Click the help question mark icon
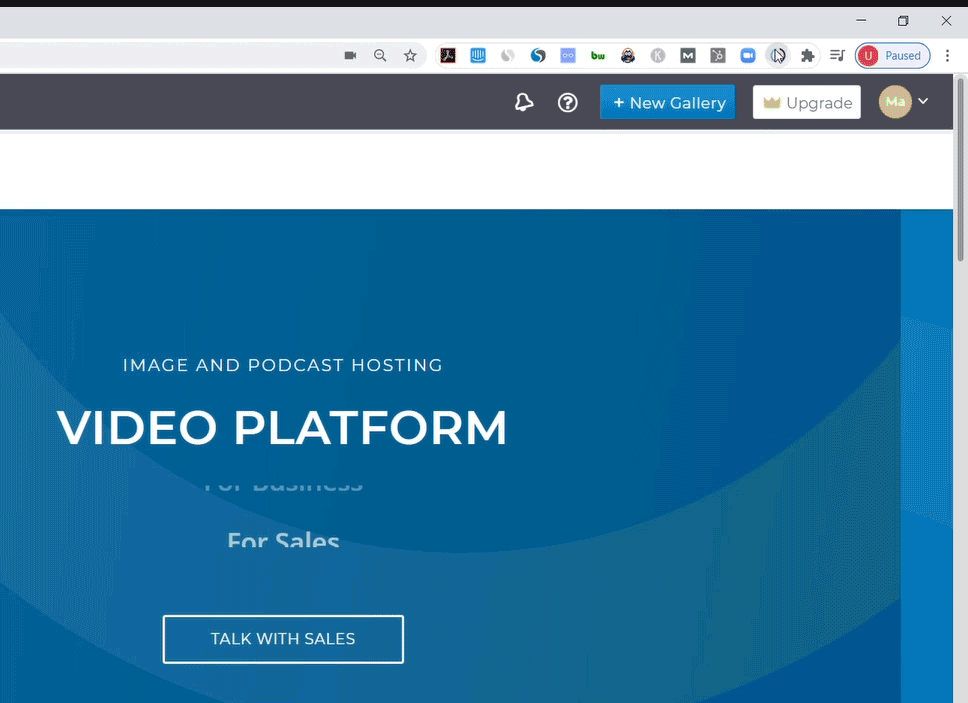968x703 pixels. click(x=568, y=102)
